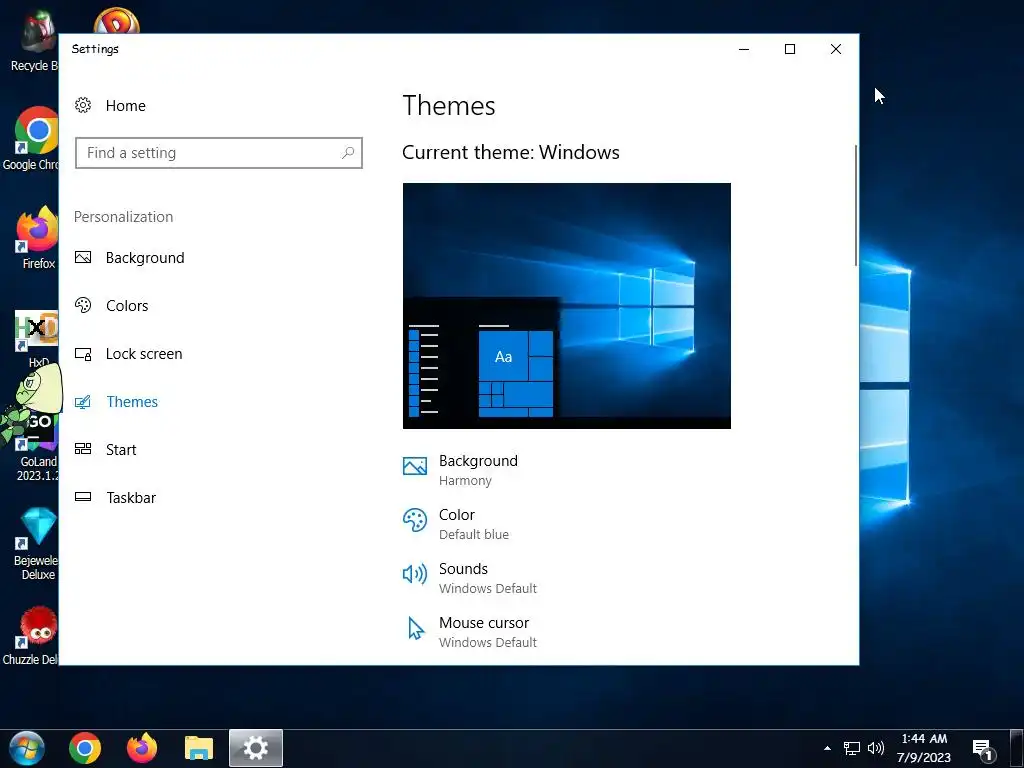Go to the Background personalization page
Image resolution: width=1024 pixels, height=768 pixels.
145,257
